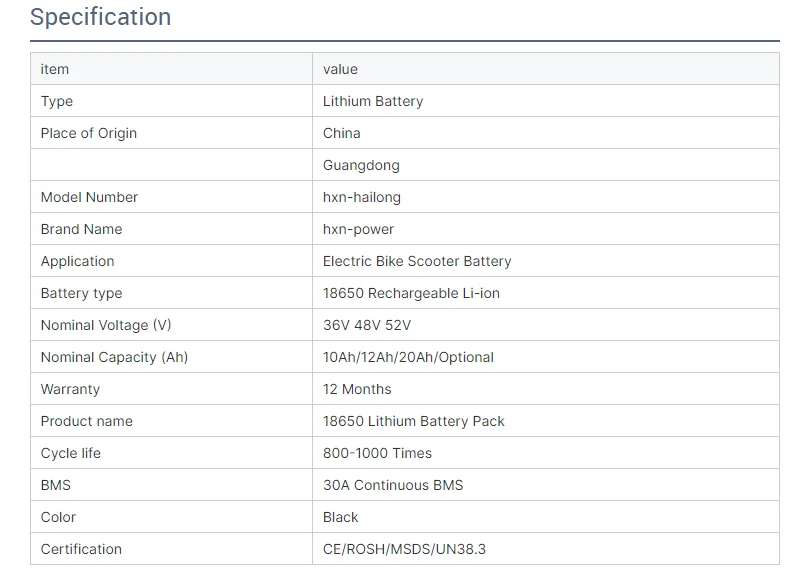
Task: Select the '800-1000 Times' cycle life value
Action: [377, 453]
